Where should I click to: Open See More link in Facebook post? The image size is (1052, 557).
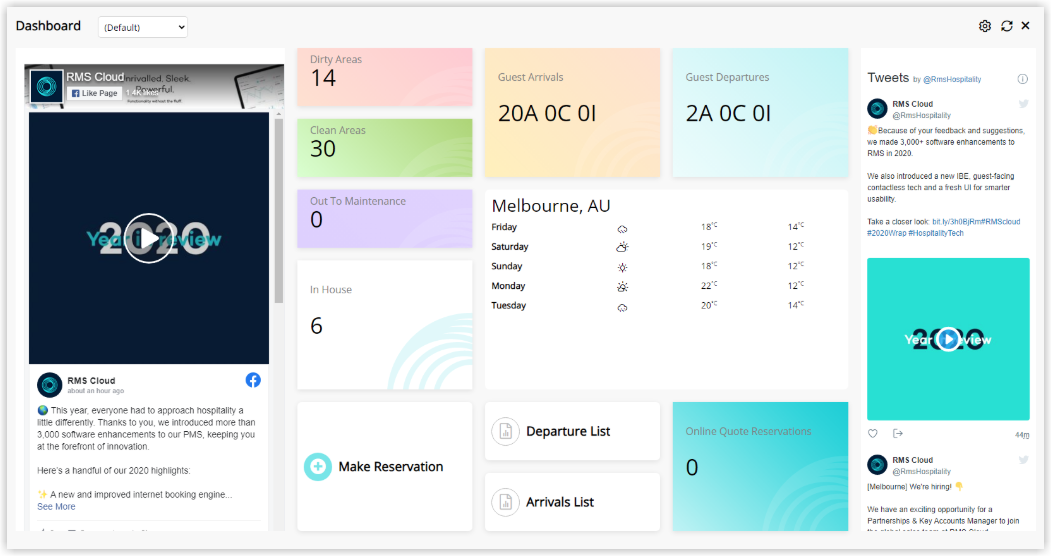pyautogui.click(x=56, y=507)
